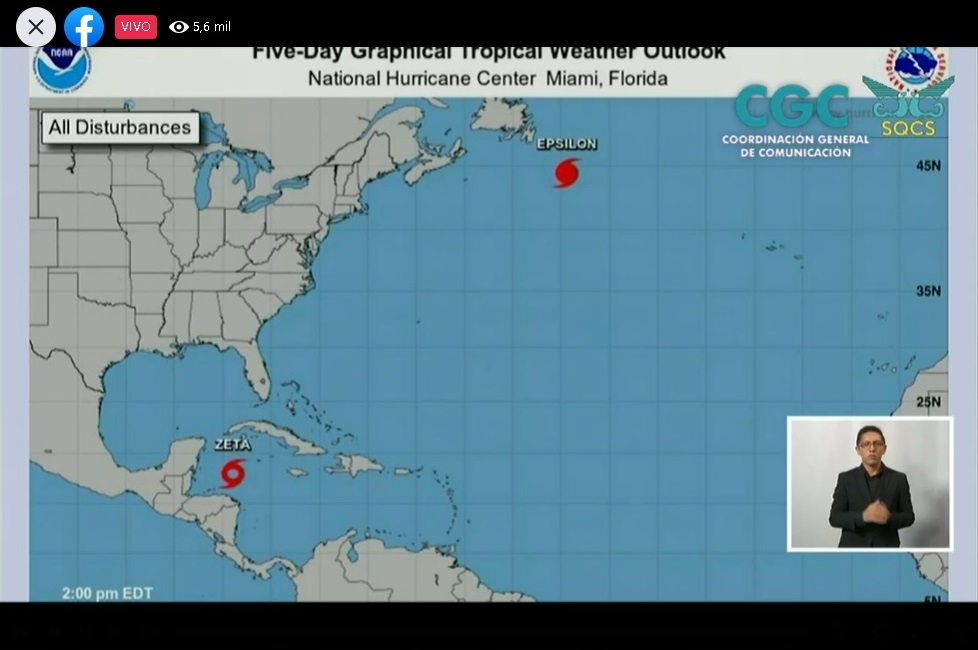Image resolution: width=978 pixels, height=650 pixels.
Task: Click the Facebook logo icon
Action: (84, 27)
